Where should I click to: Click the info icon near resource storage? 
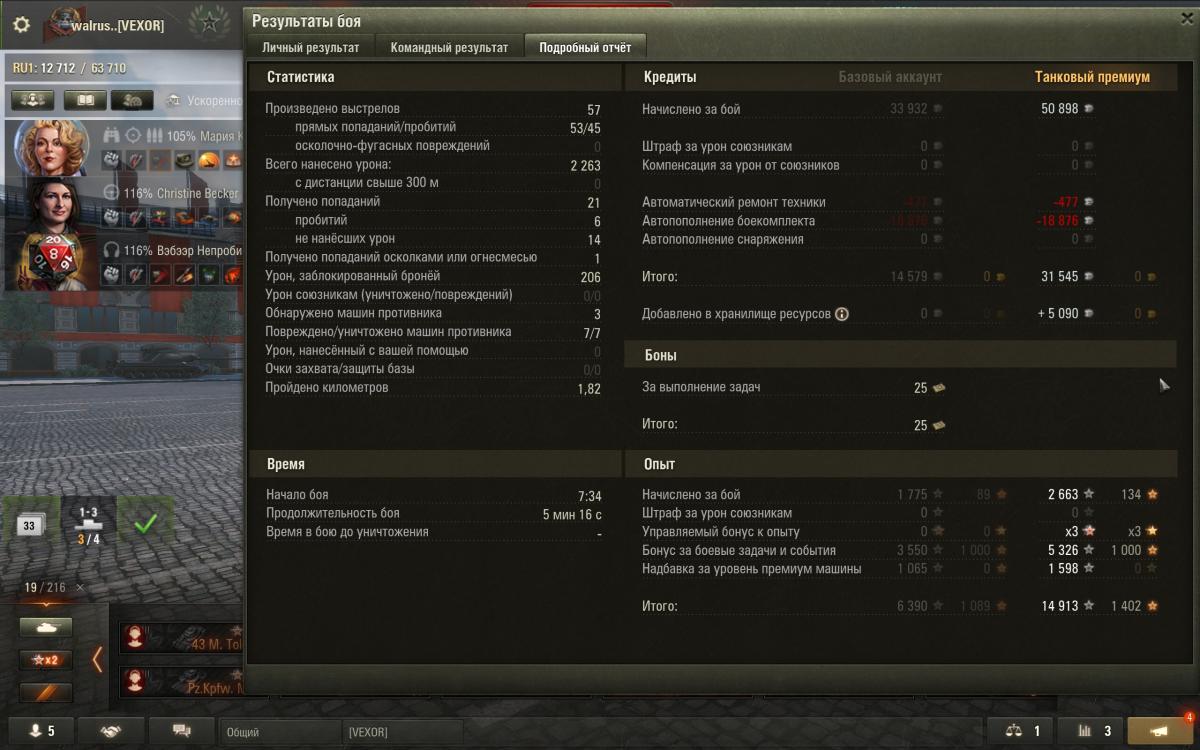click(x=841, y=314)
